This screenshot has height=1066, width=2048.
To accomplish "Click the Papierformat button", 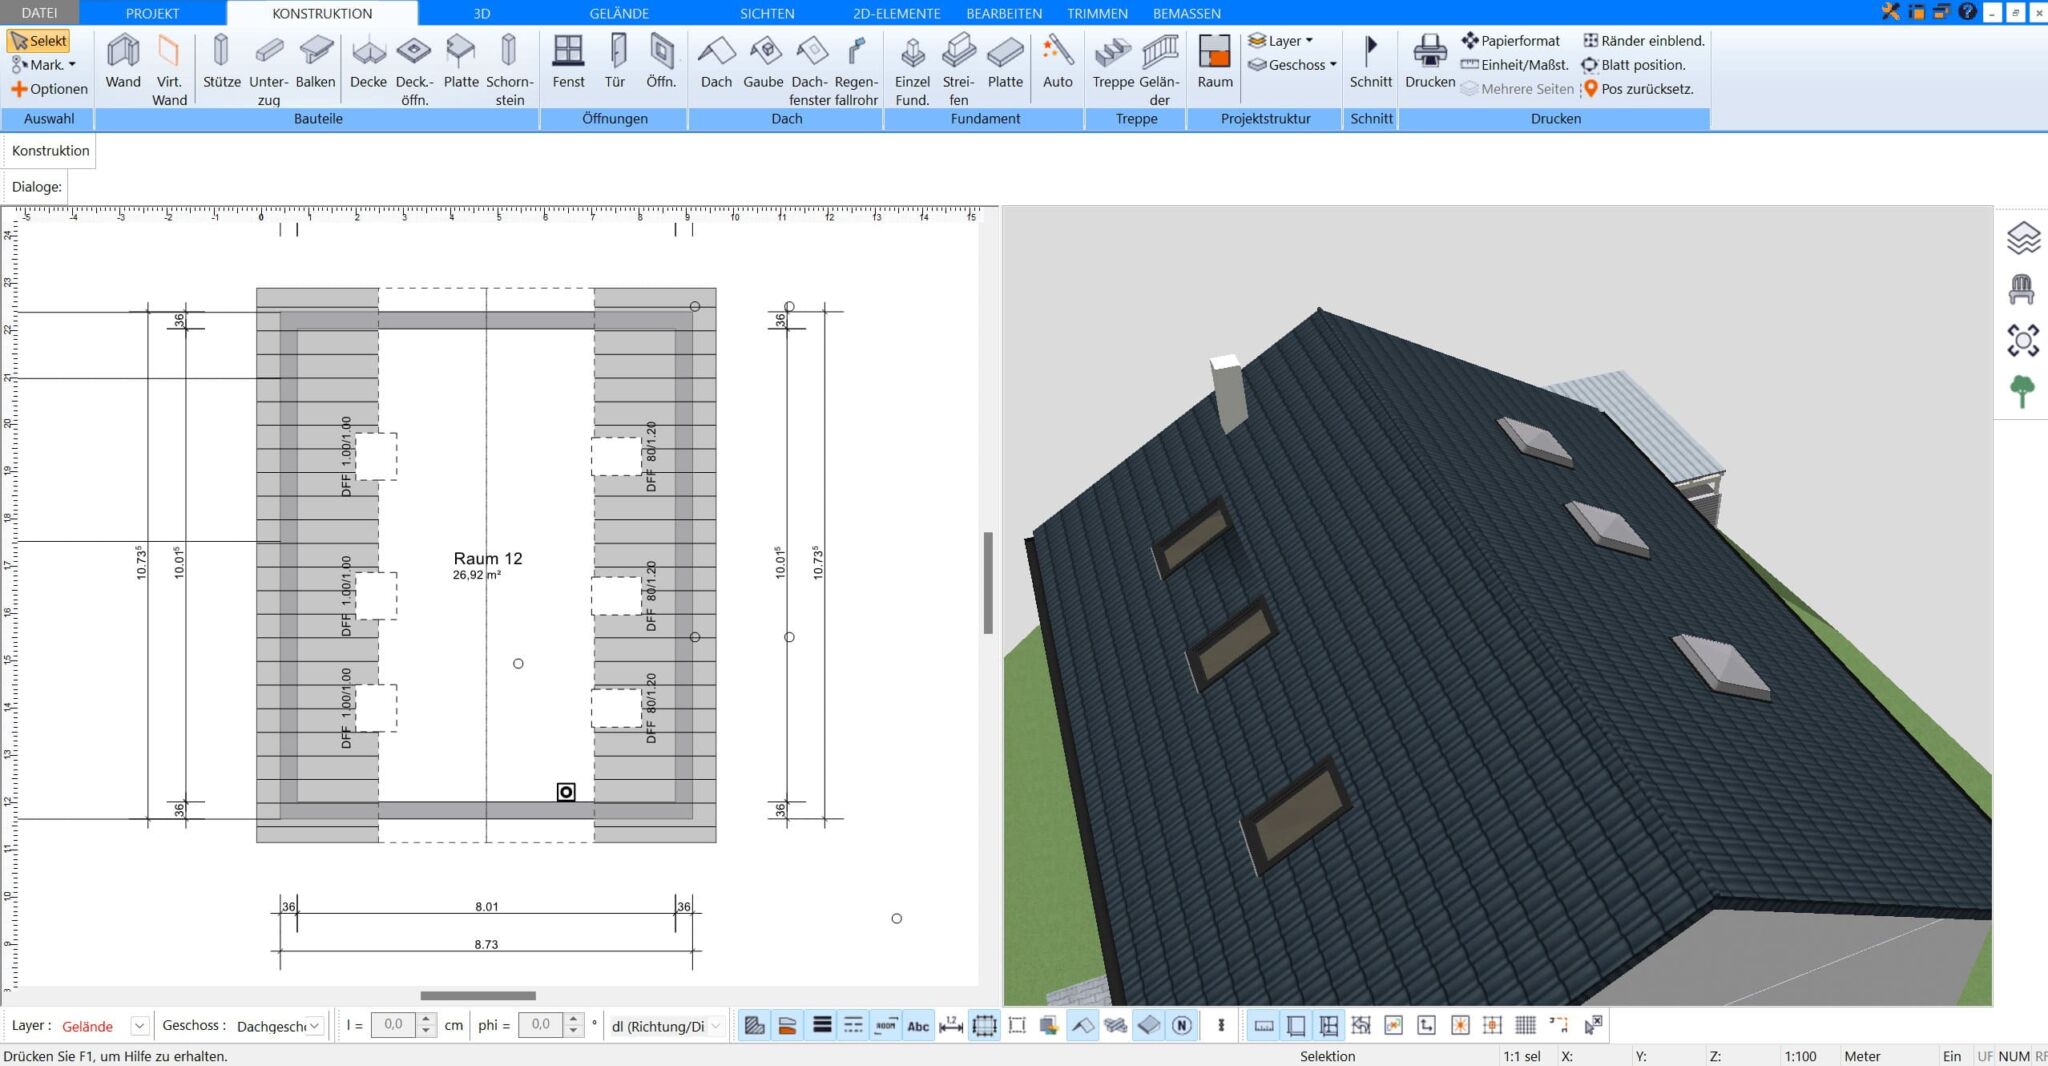I will pyautogui.click(x=1510, y=41).
